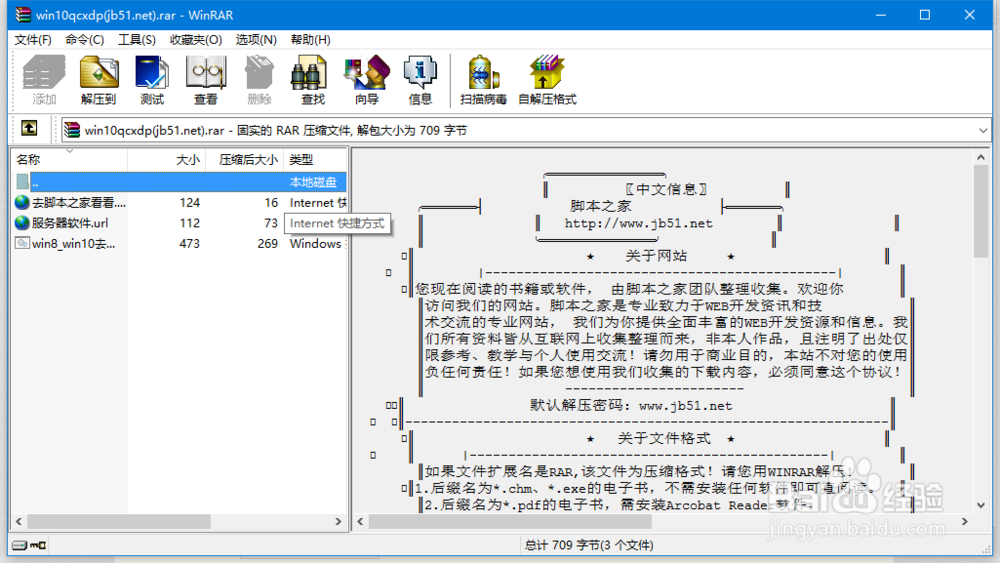
Task: Sort by Size (大小) column header
Action: click(x=166, y=159)
